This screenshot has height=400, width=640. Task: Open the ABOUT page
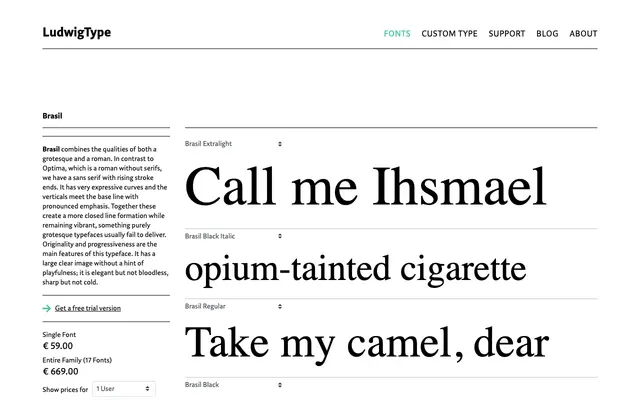583,33
